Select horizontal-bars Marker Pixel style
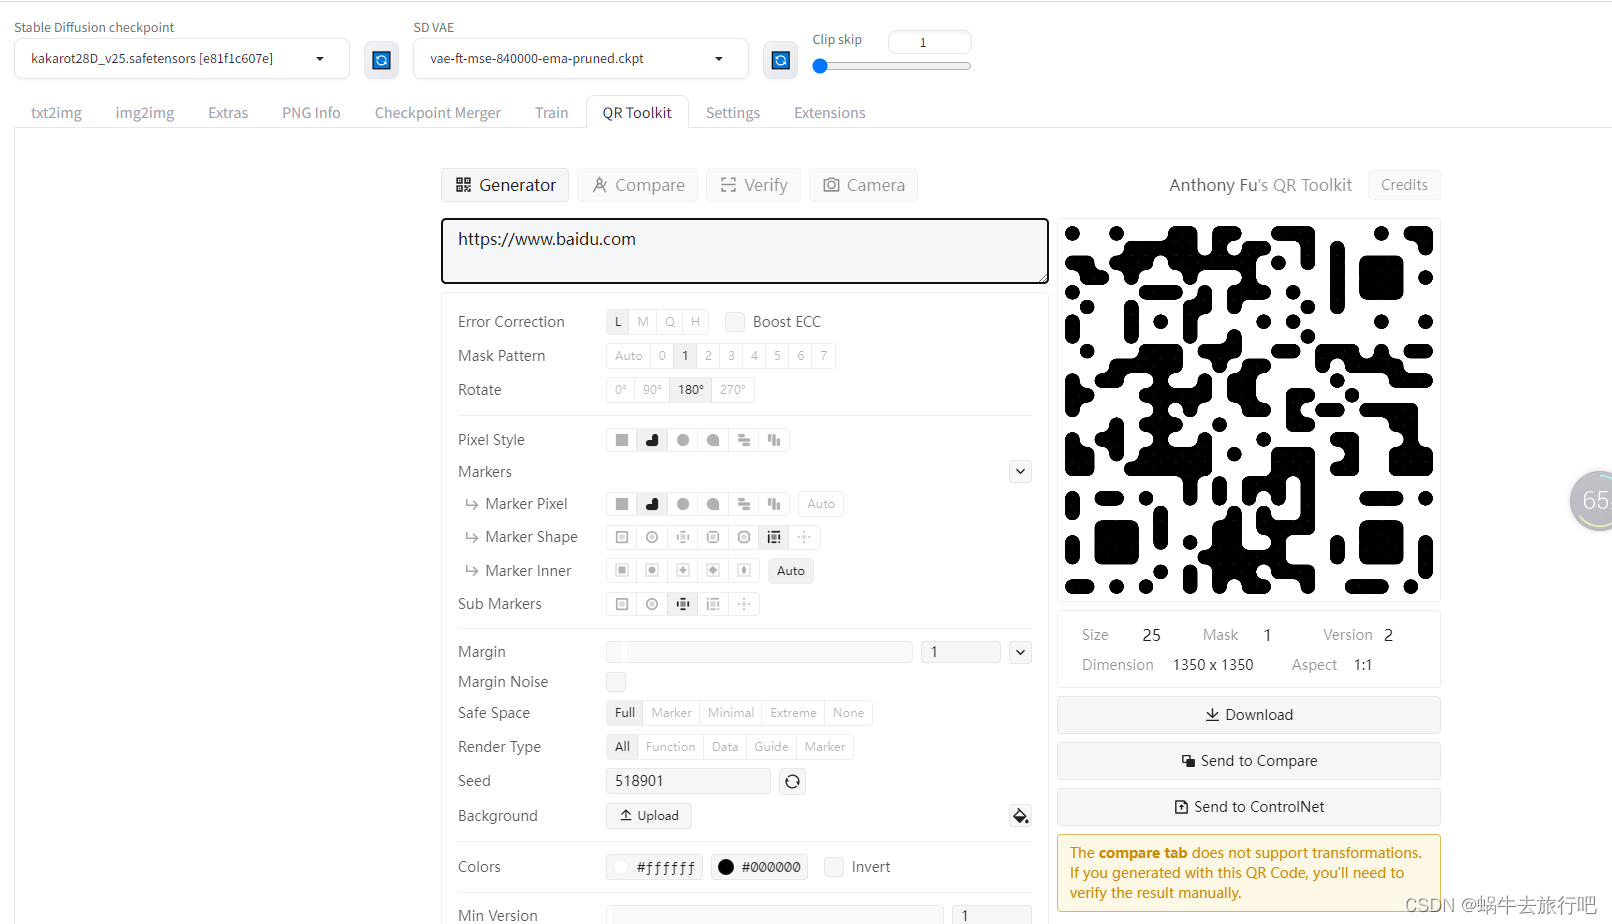The height and width of the screenshot is (924, 1612). tap(744, 504)
